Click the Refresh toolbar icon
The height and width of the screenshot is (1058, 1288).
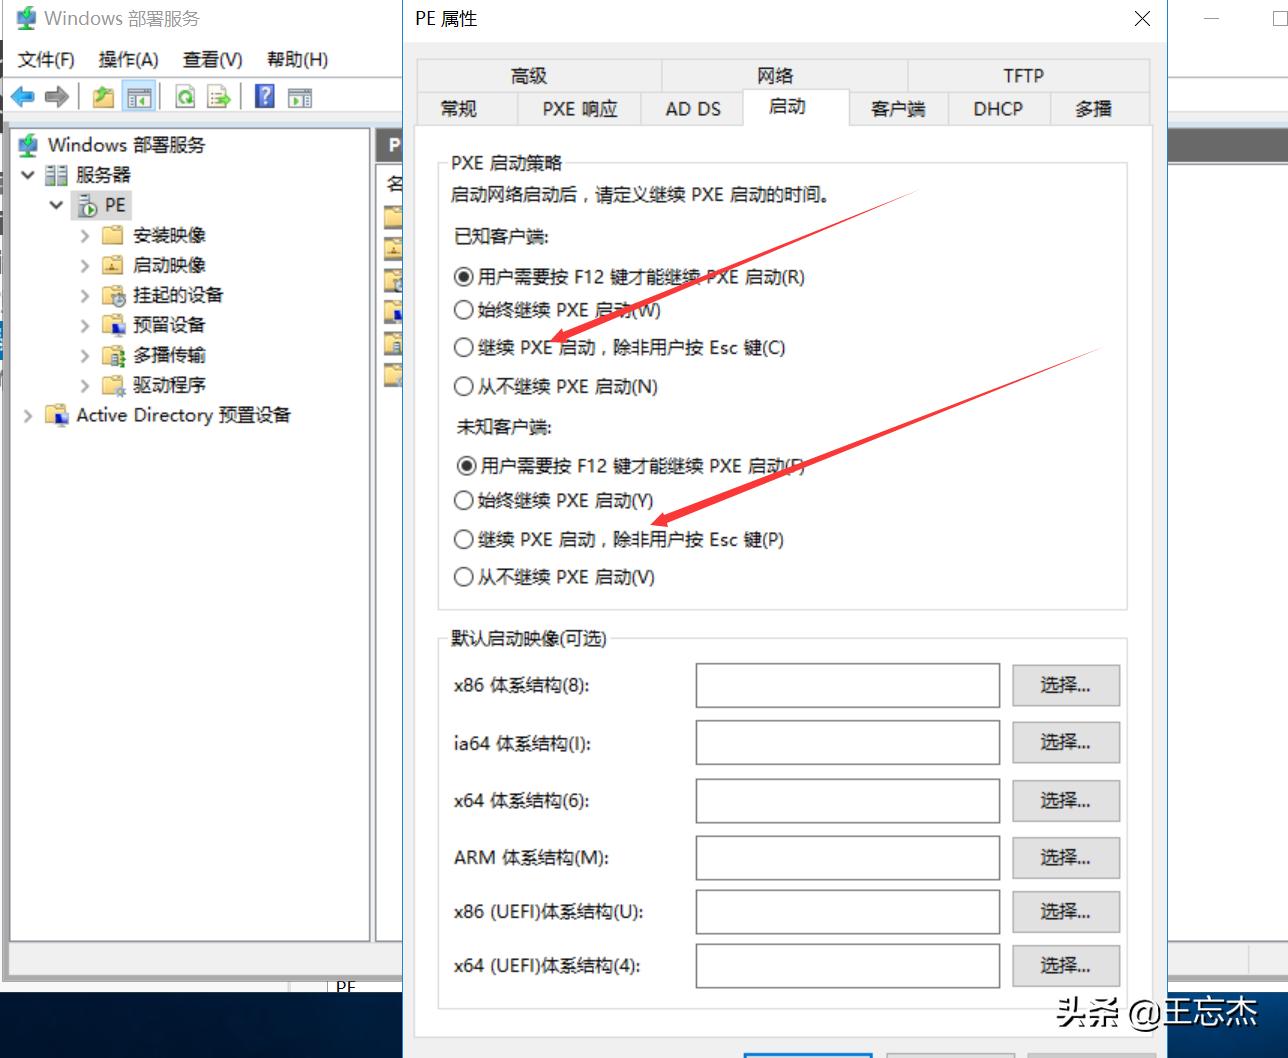pyautogui.click(x=184, y=96)
